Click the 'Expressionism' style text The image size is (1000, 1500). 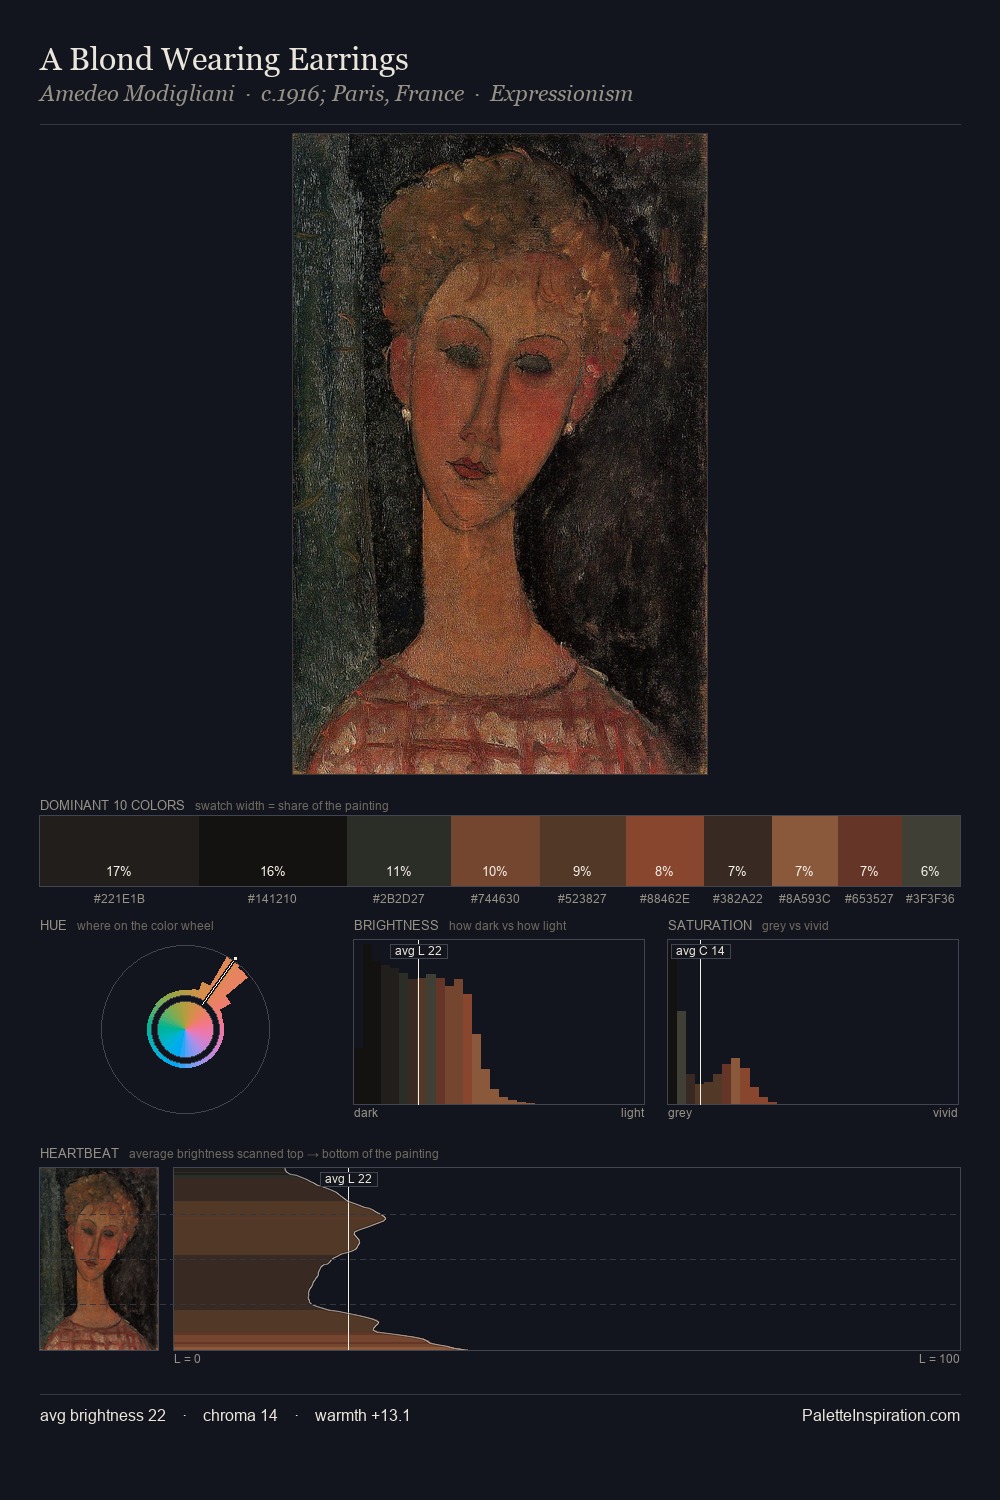tap(561, 94)
